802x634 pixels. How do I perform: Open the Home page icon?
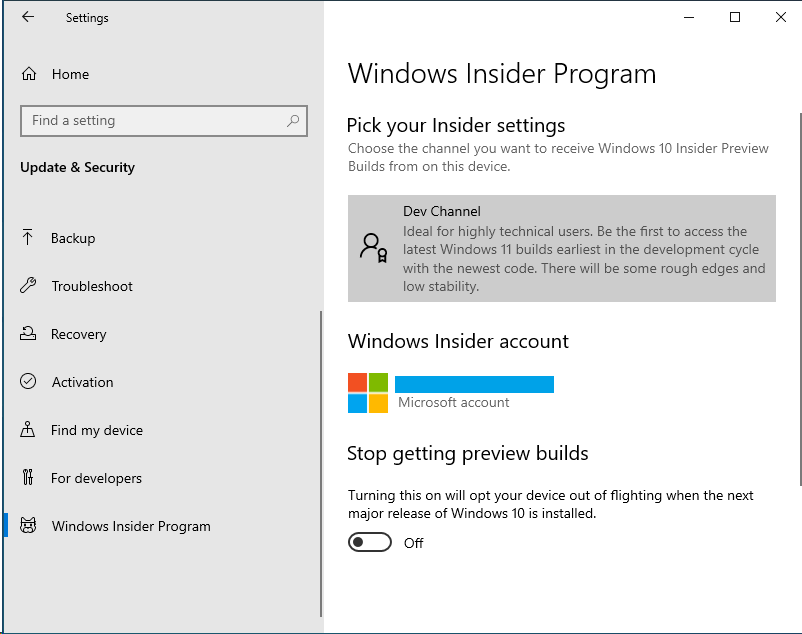[29, 74]
